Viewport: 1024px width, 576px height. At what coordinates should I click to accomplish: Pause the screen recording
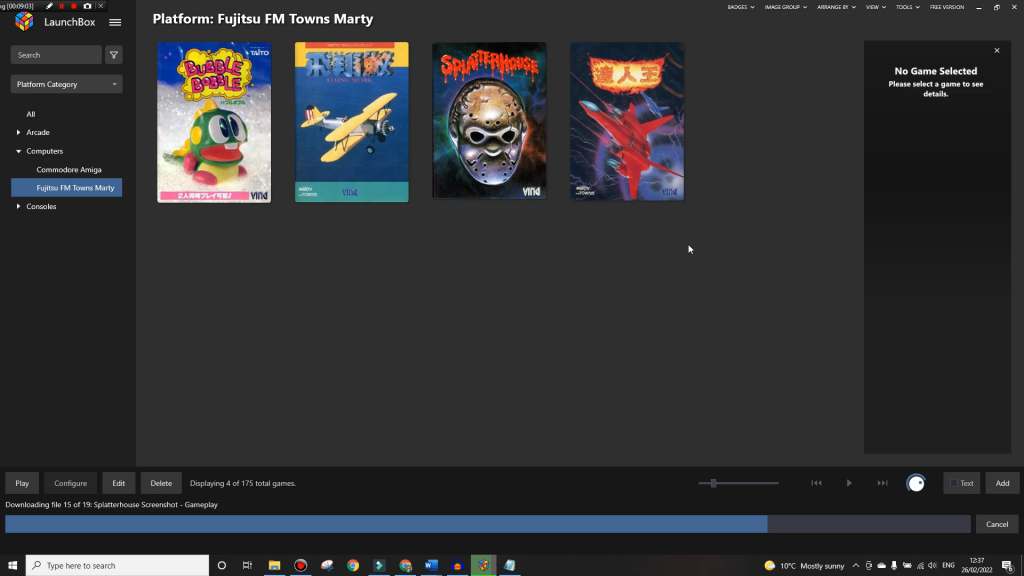point(62,6)
